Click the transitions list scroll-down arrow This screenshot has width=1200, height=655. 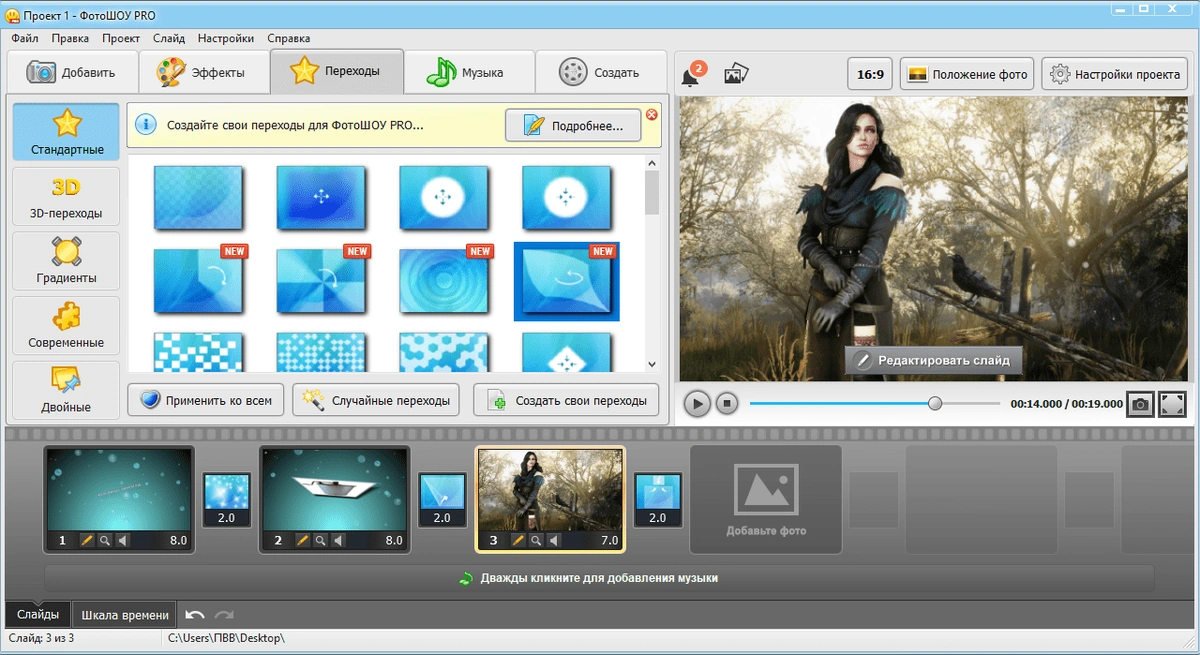[x=652, y=364]
